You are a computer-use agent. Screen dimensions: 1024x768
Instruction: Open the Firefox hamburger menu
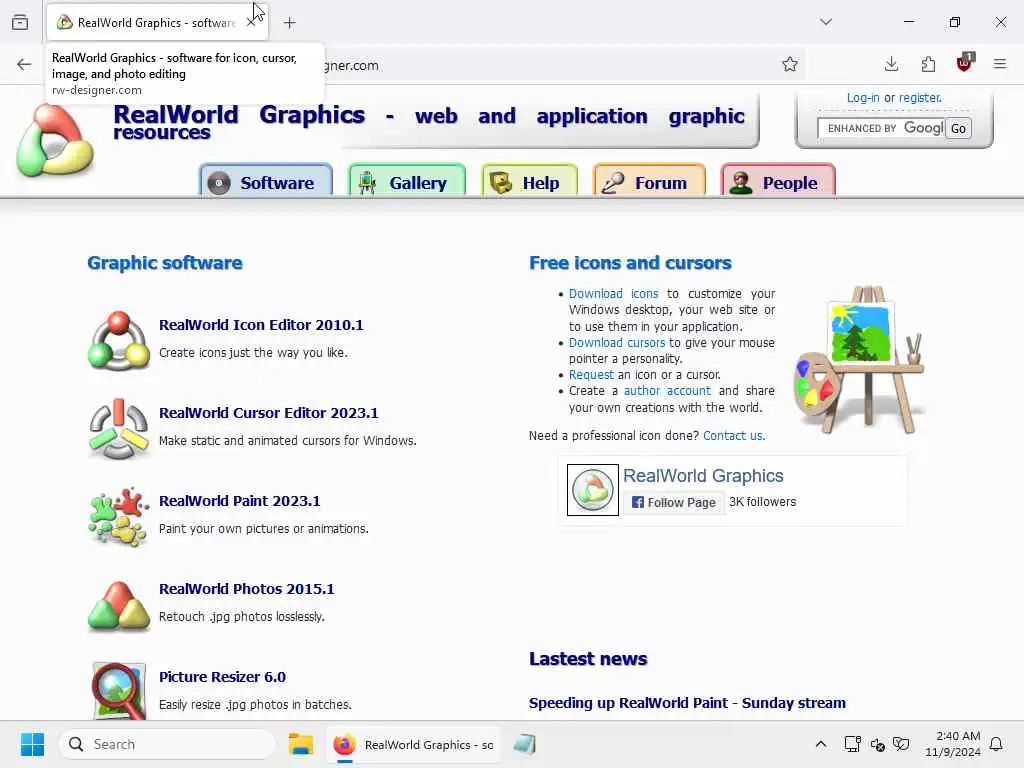click(x=1000, y=64)
